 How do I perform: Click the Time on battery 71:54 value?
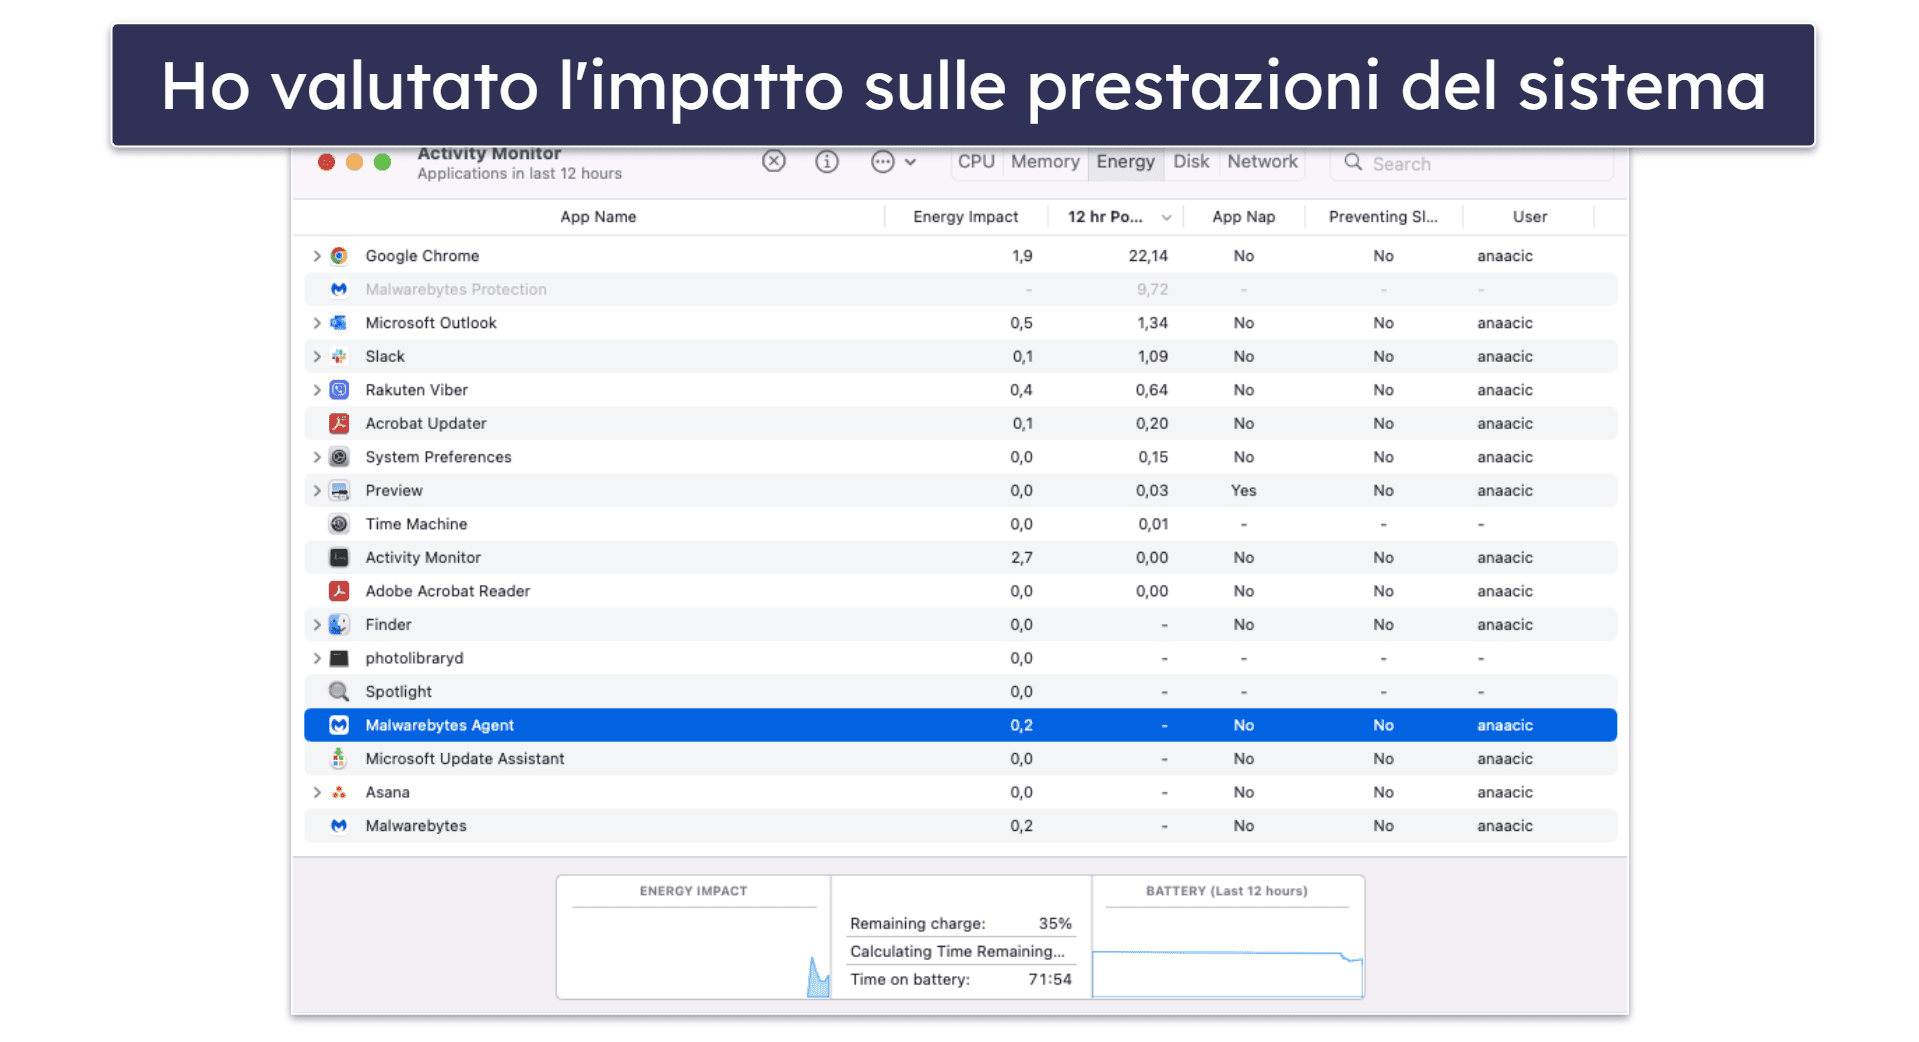coord(1050,979)
